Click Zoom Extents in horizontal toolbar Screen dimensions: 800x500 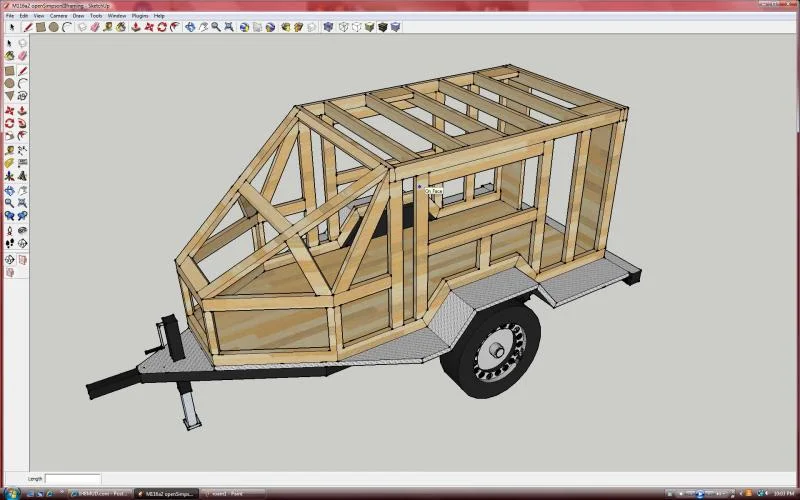229,27
